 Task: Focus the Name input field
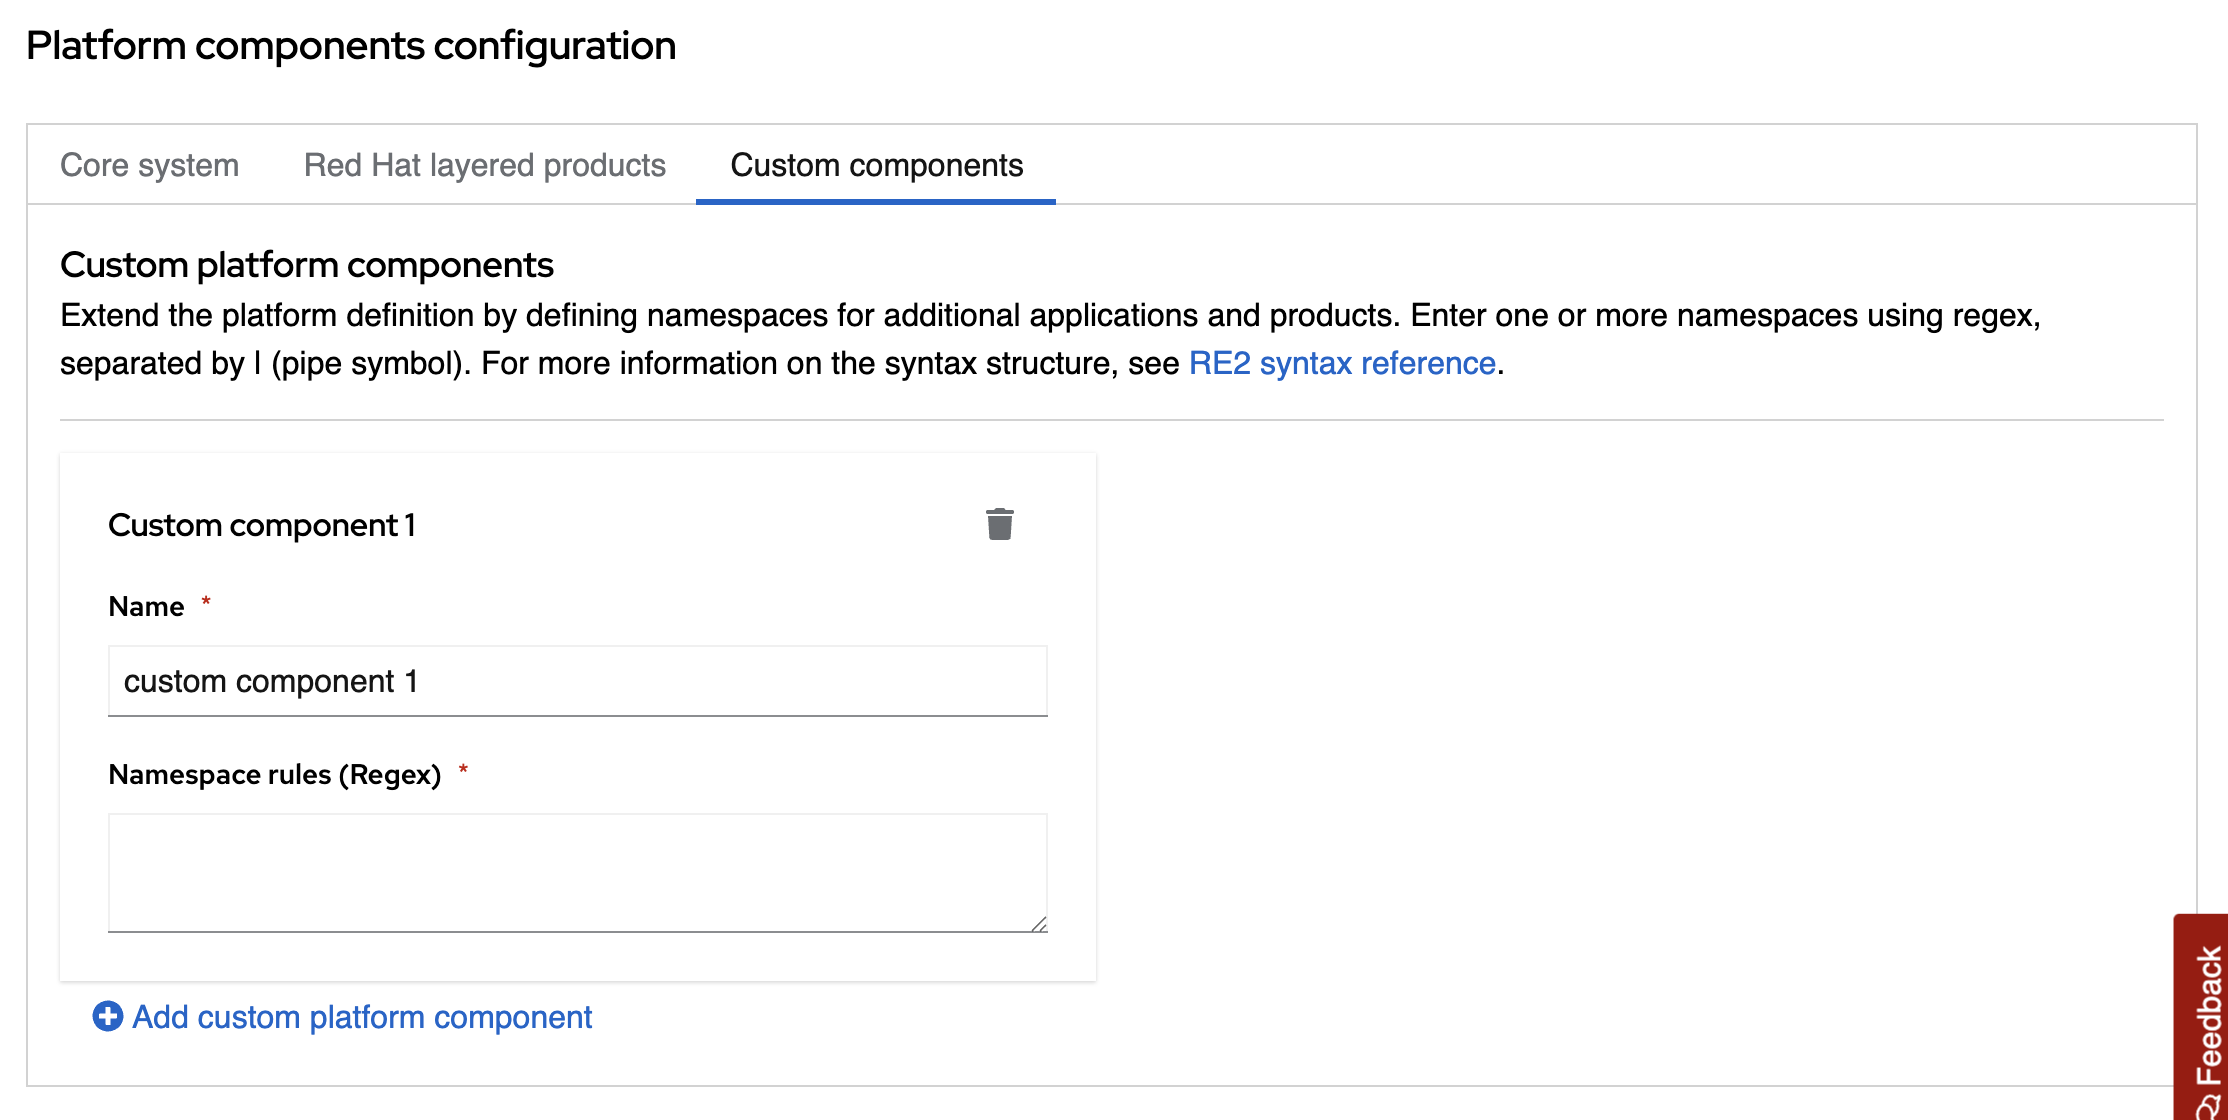point(577,681)
